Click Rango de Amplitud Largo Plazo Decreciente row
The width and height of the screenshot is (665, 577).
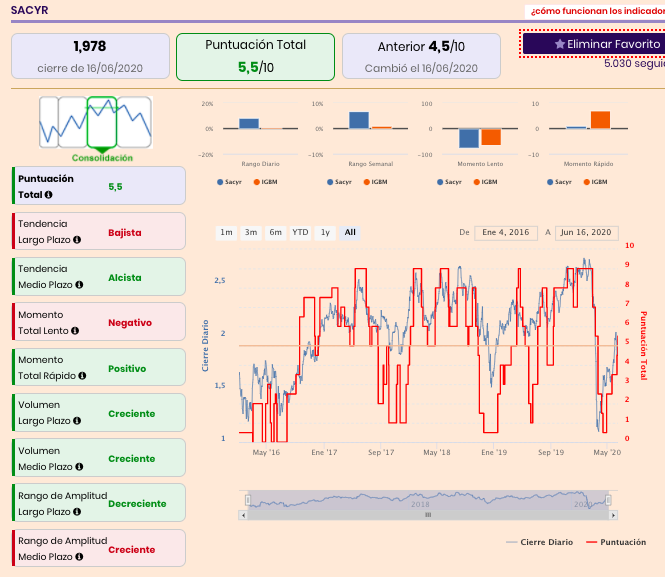(x=99, y=503)
